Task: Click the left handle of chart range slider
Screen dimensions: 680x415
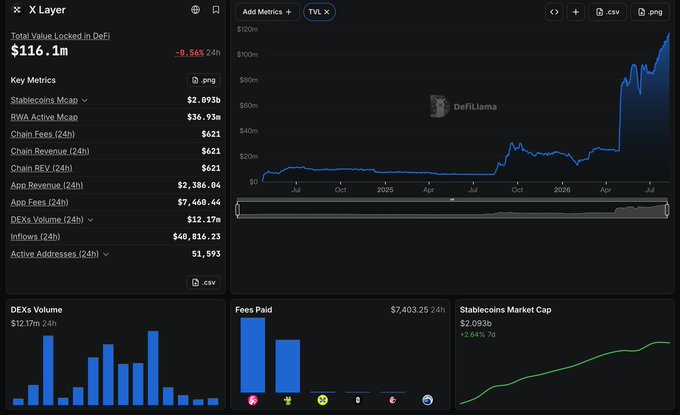Action: tap(238, 210)
